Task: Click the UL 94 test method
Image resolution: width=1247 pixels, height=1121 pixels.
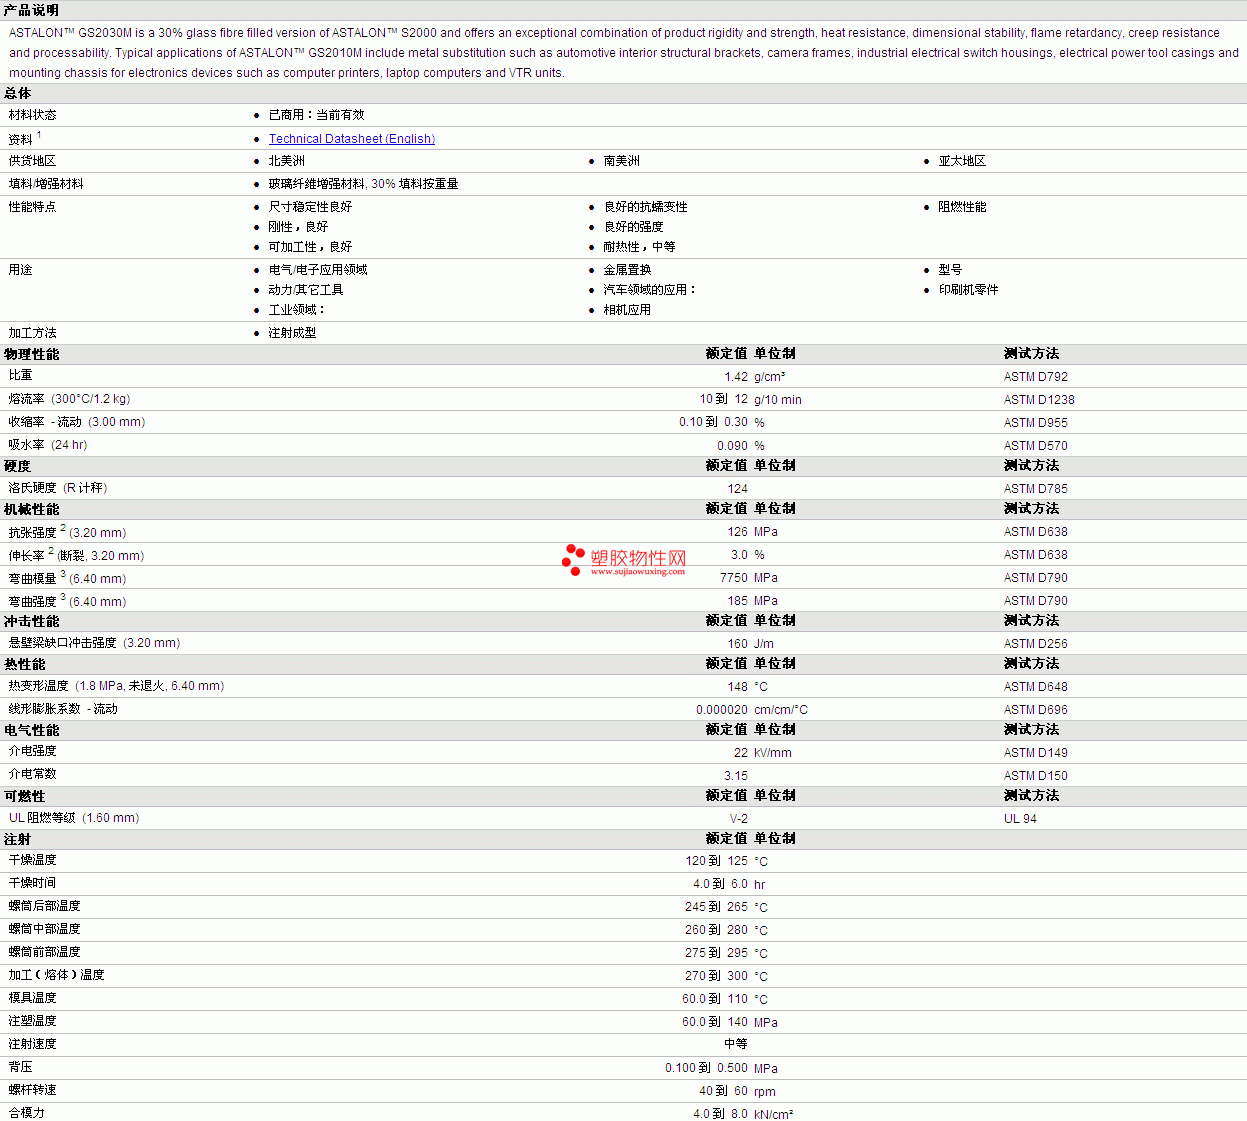Action: (1020, 819)
